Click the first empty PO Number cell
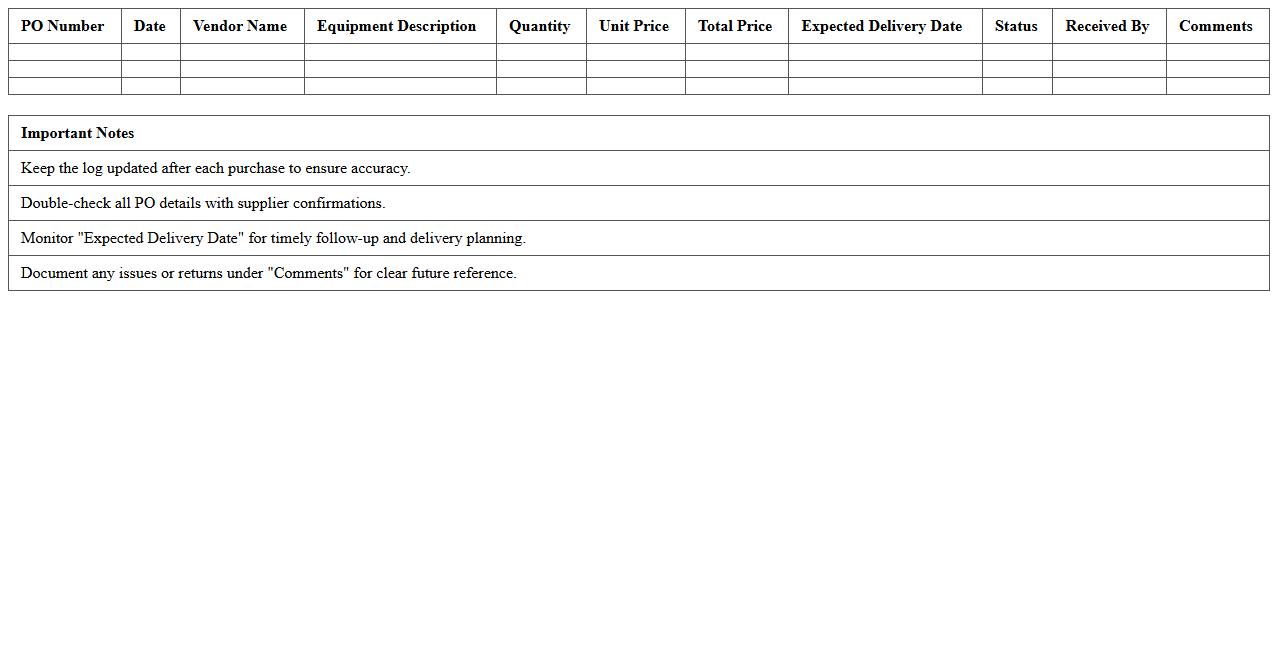This screenshot has height=650, width=1278. coord(63,51)
